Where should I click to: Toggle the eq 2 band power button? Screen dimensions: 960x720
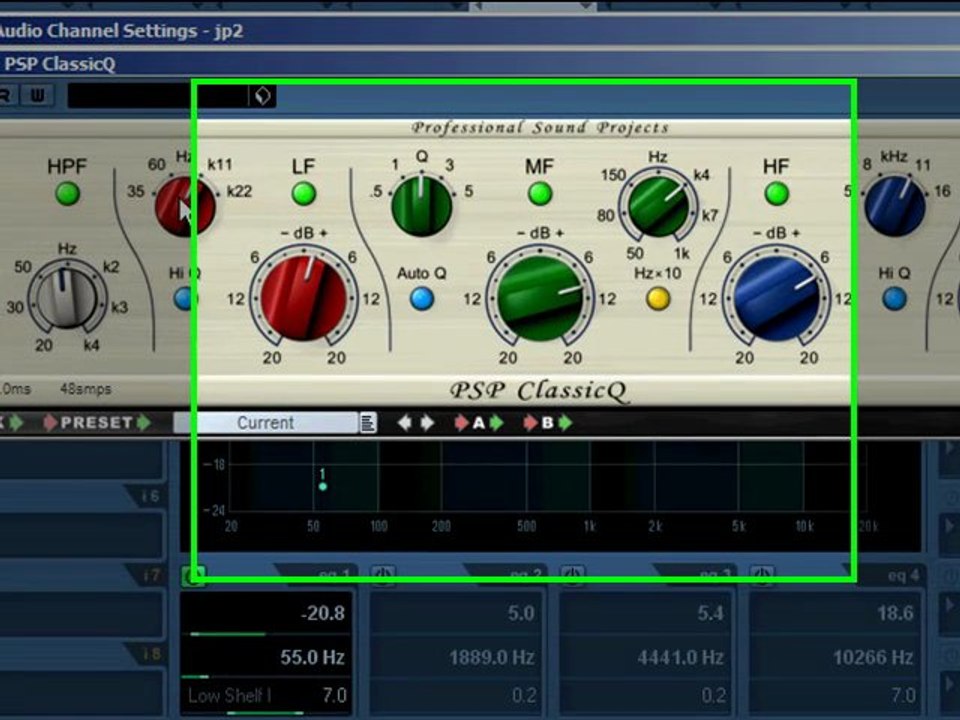(x=383, y=576)
